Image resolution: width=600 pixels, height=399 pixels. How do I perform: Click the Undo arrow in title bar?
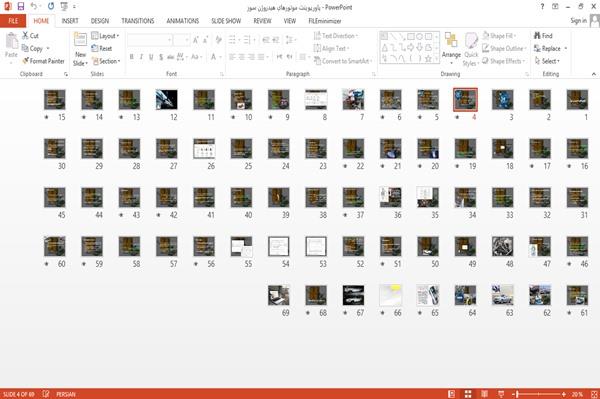pos(34,7)
